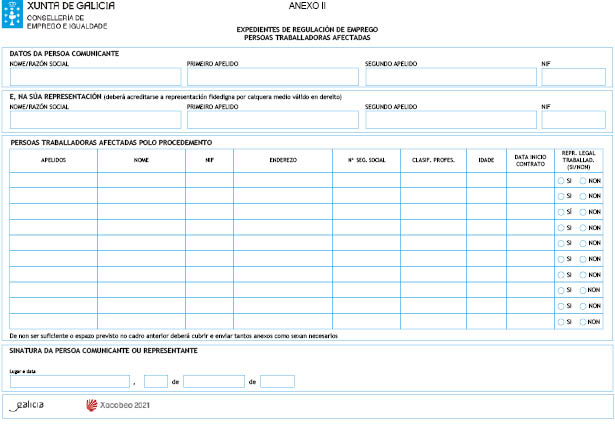Screen dimensions: 615x439
Task: Click the Lugar e data place field
Action: pyautogui.click(x=69, y=382)
